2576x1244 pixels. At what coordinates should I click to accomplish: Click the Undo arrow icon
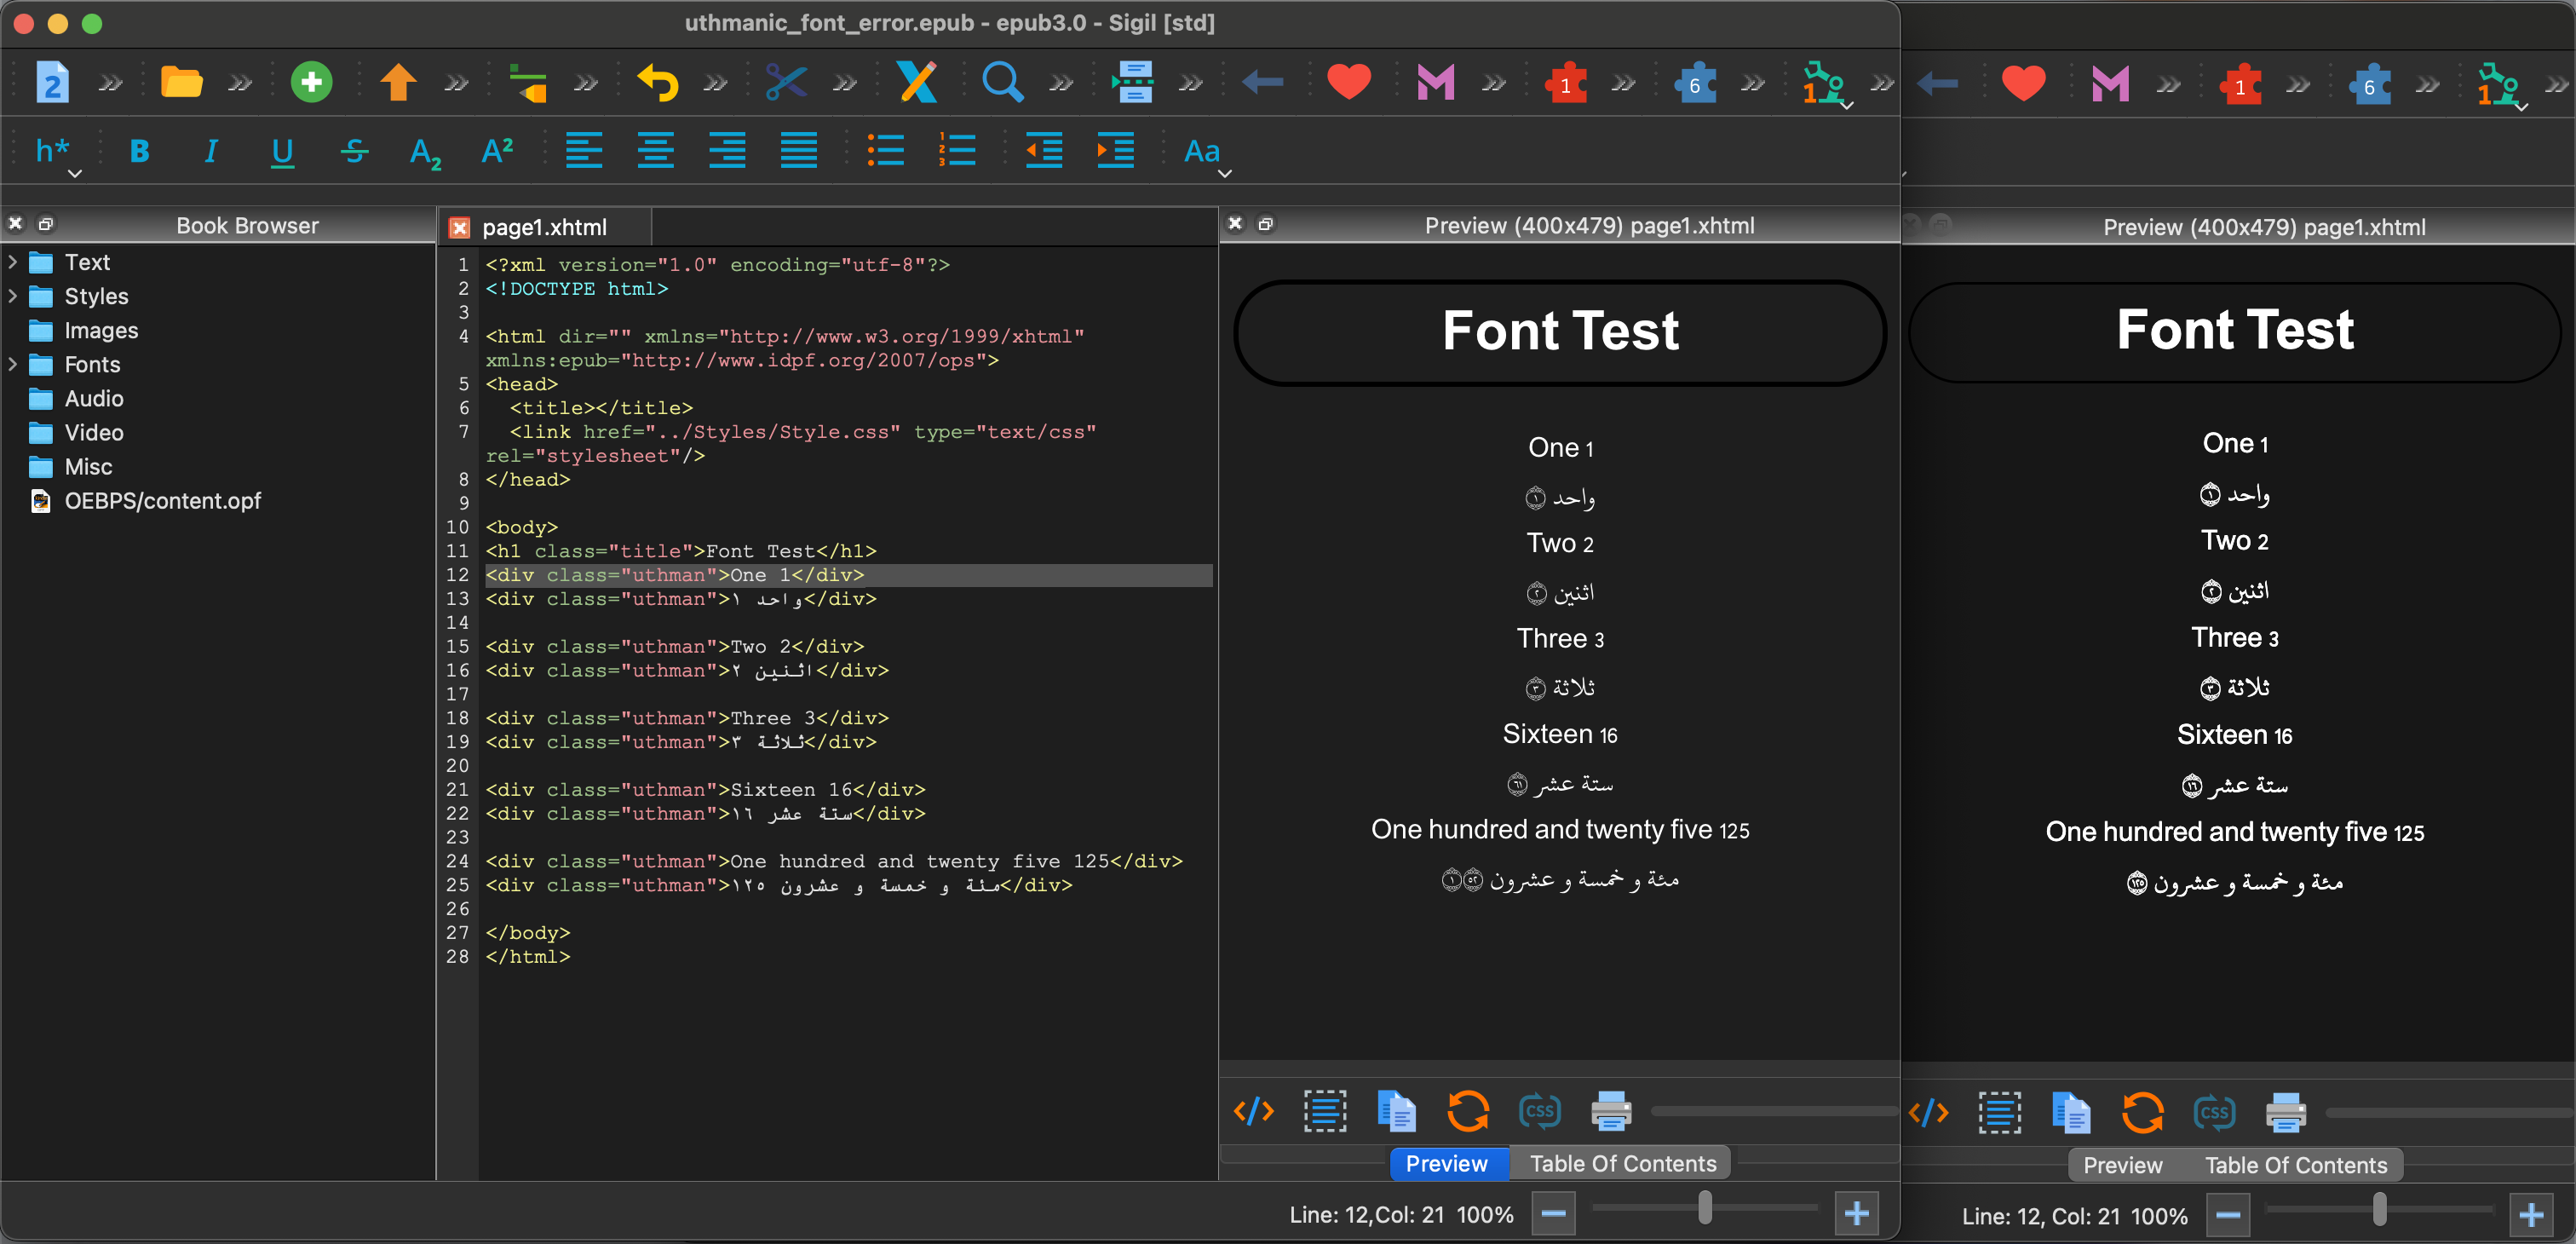click(x=658, y=83)
